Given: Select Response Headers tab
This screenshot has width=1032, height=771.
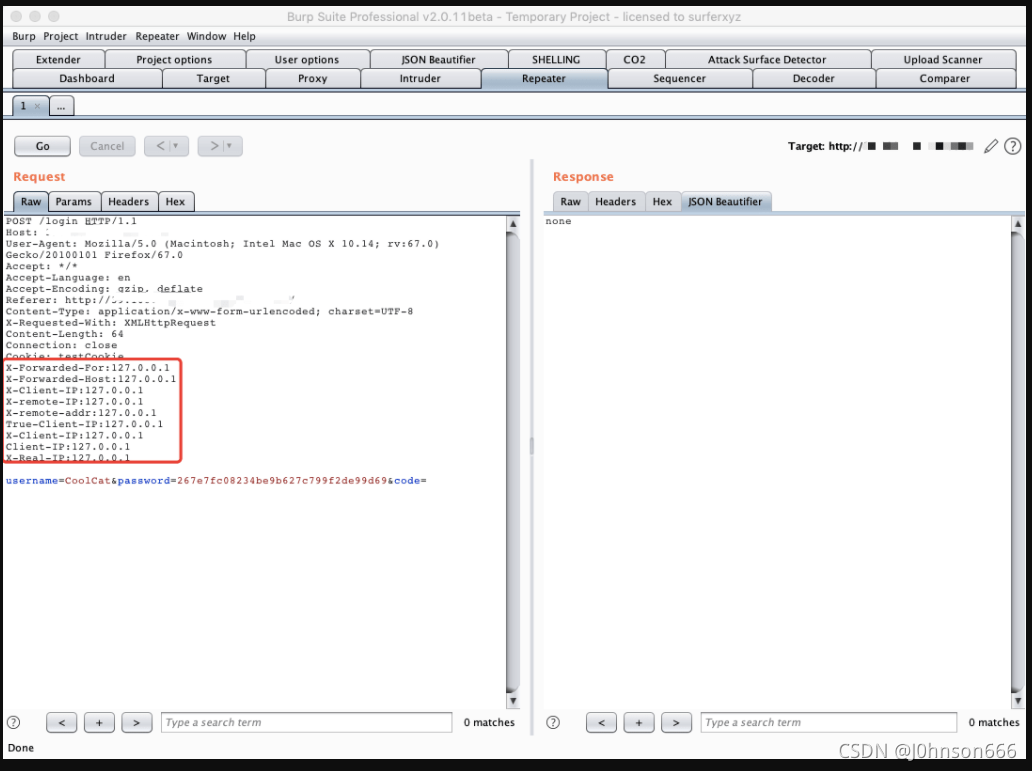Looking at the screenshot, I should click(615, 201).
